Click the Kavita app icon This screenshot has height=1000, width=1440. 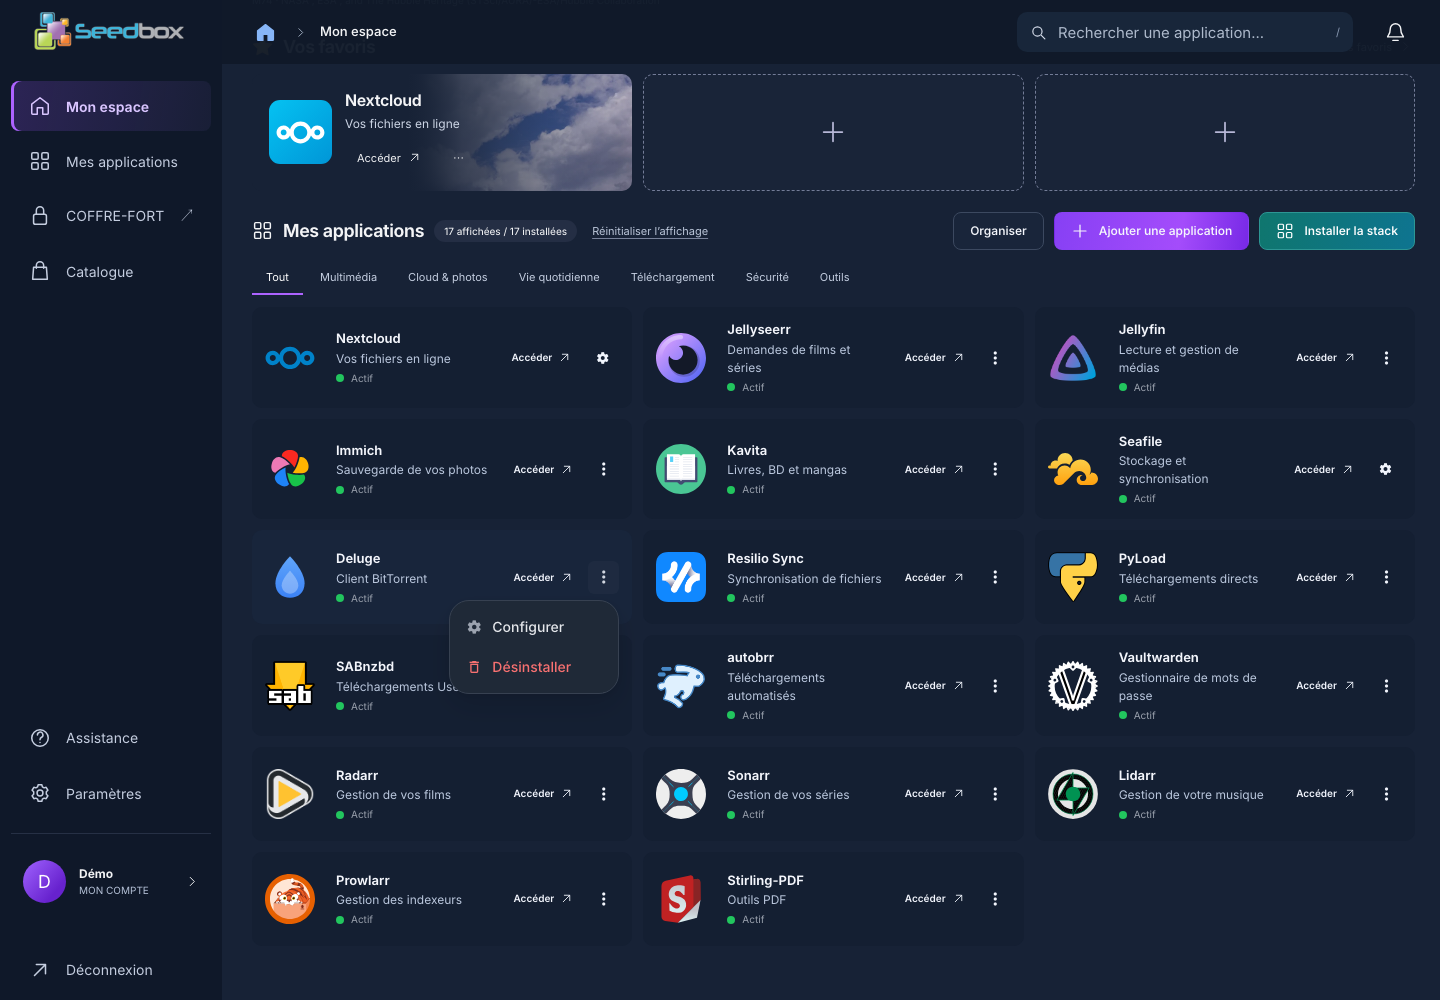[681, 469]
